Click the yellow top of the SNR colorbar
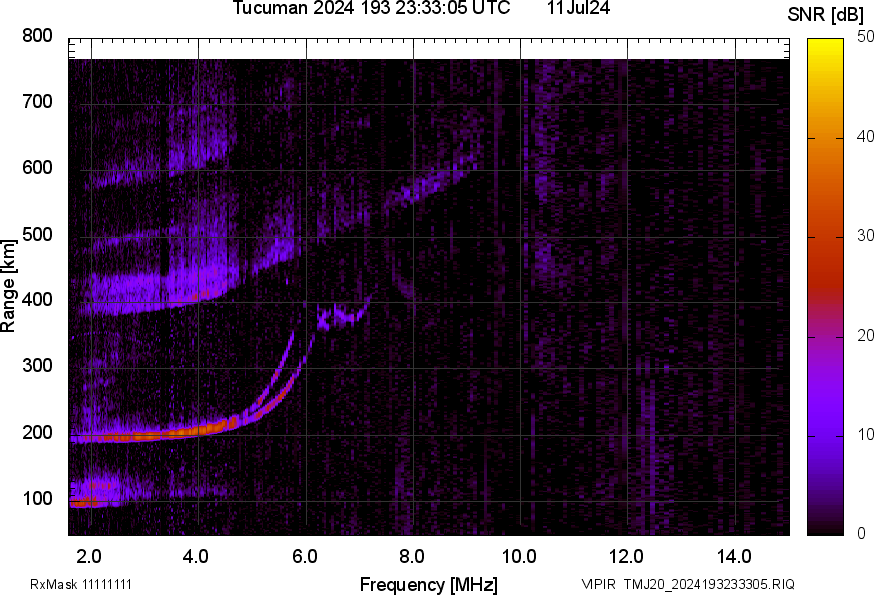The height and width of the screenshot is (595, 874). tap(826, 46)
